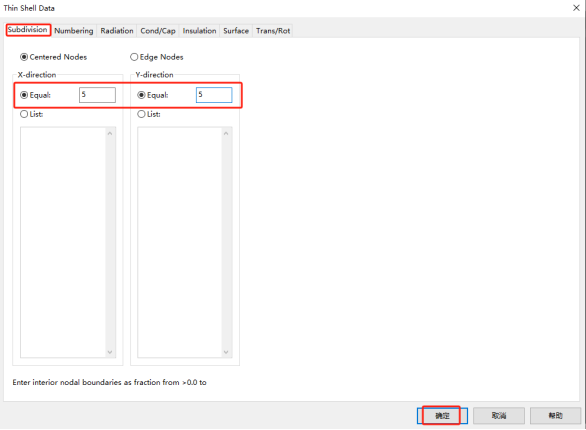
Task: Click the X-direction Equal value field
Action: pyautogui.click(x=97, y=95)
